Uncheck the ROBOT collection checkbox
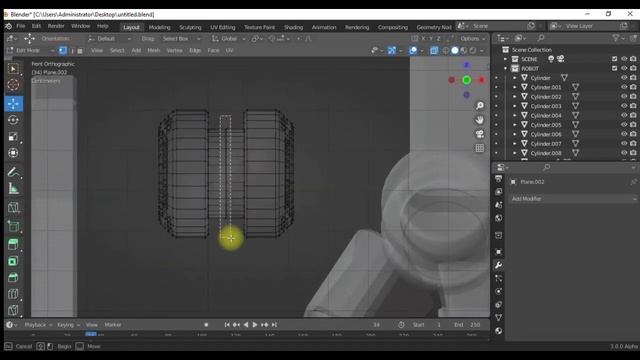 pyautogui.click(x=615, y=69)
